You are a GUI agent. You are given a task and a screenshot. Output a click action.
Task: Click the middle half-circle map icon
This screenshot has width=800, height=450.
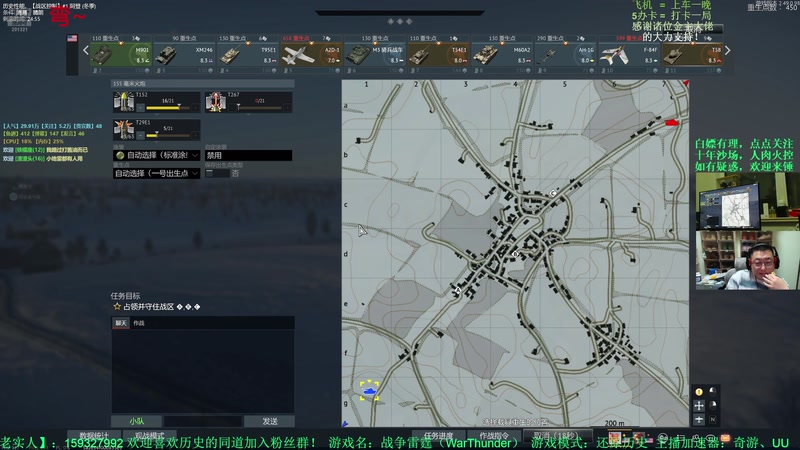click(713, 405)
